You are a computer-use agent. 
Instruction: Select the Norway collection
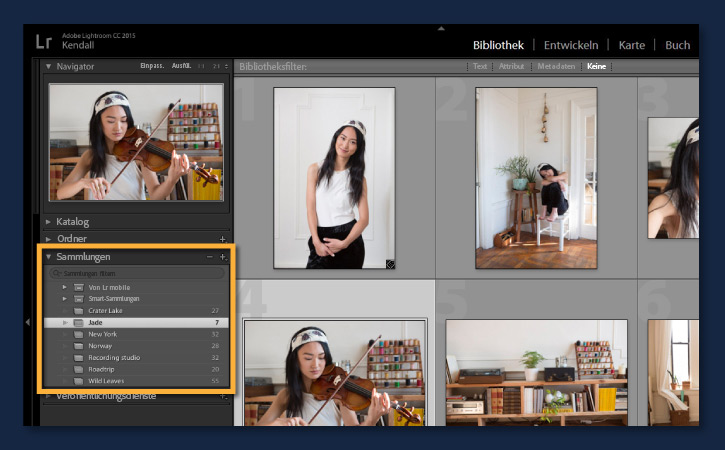click(136, 346)
